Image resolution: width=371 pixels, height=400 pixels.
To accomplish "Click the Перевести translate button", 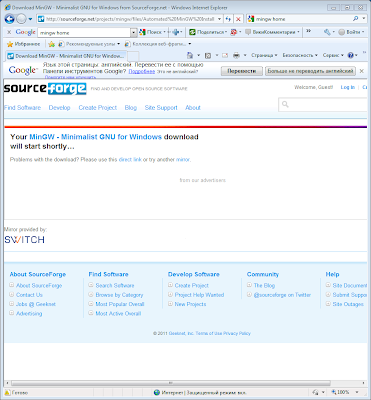I will (x=242, y=71).
